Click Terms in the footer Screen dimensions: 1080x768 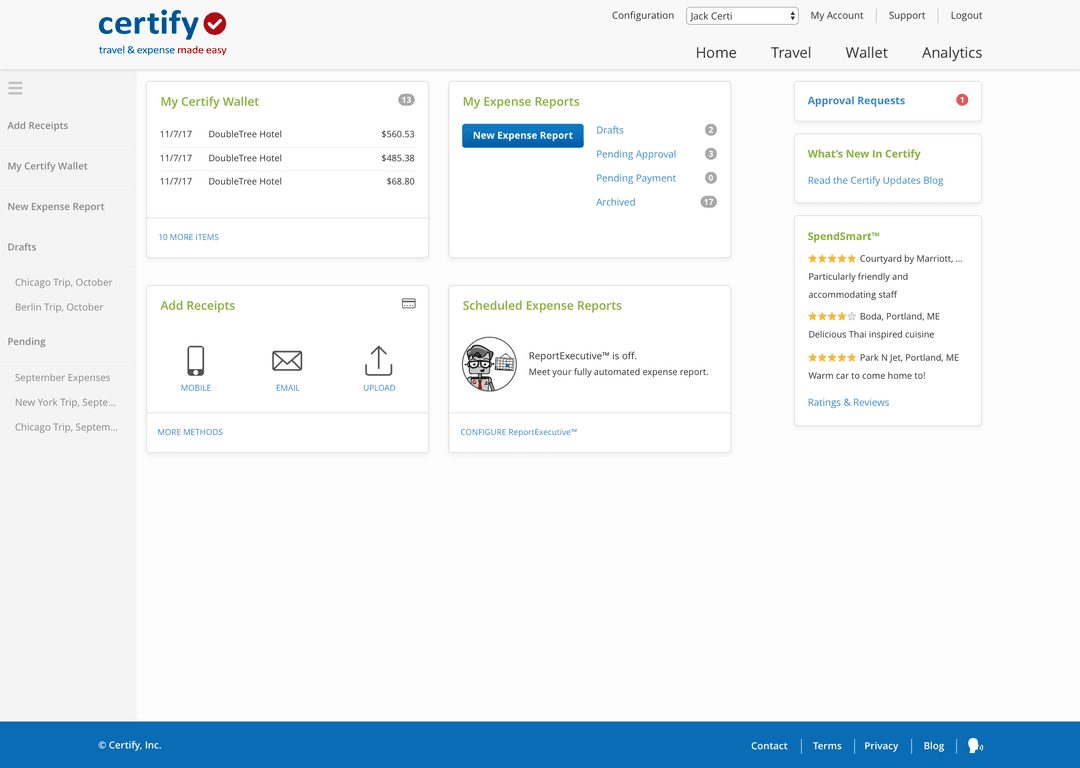coord(827,746)
